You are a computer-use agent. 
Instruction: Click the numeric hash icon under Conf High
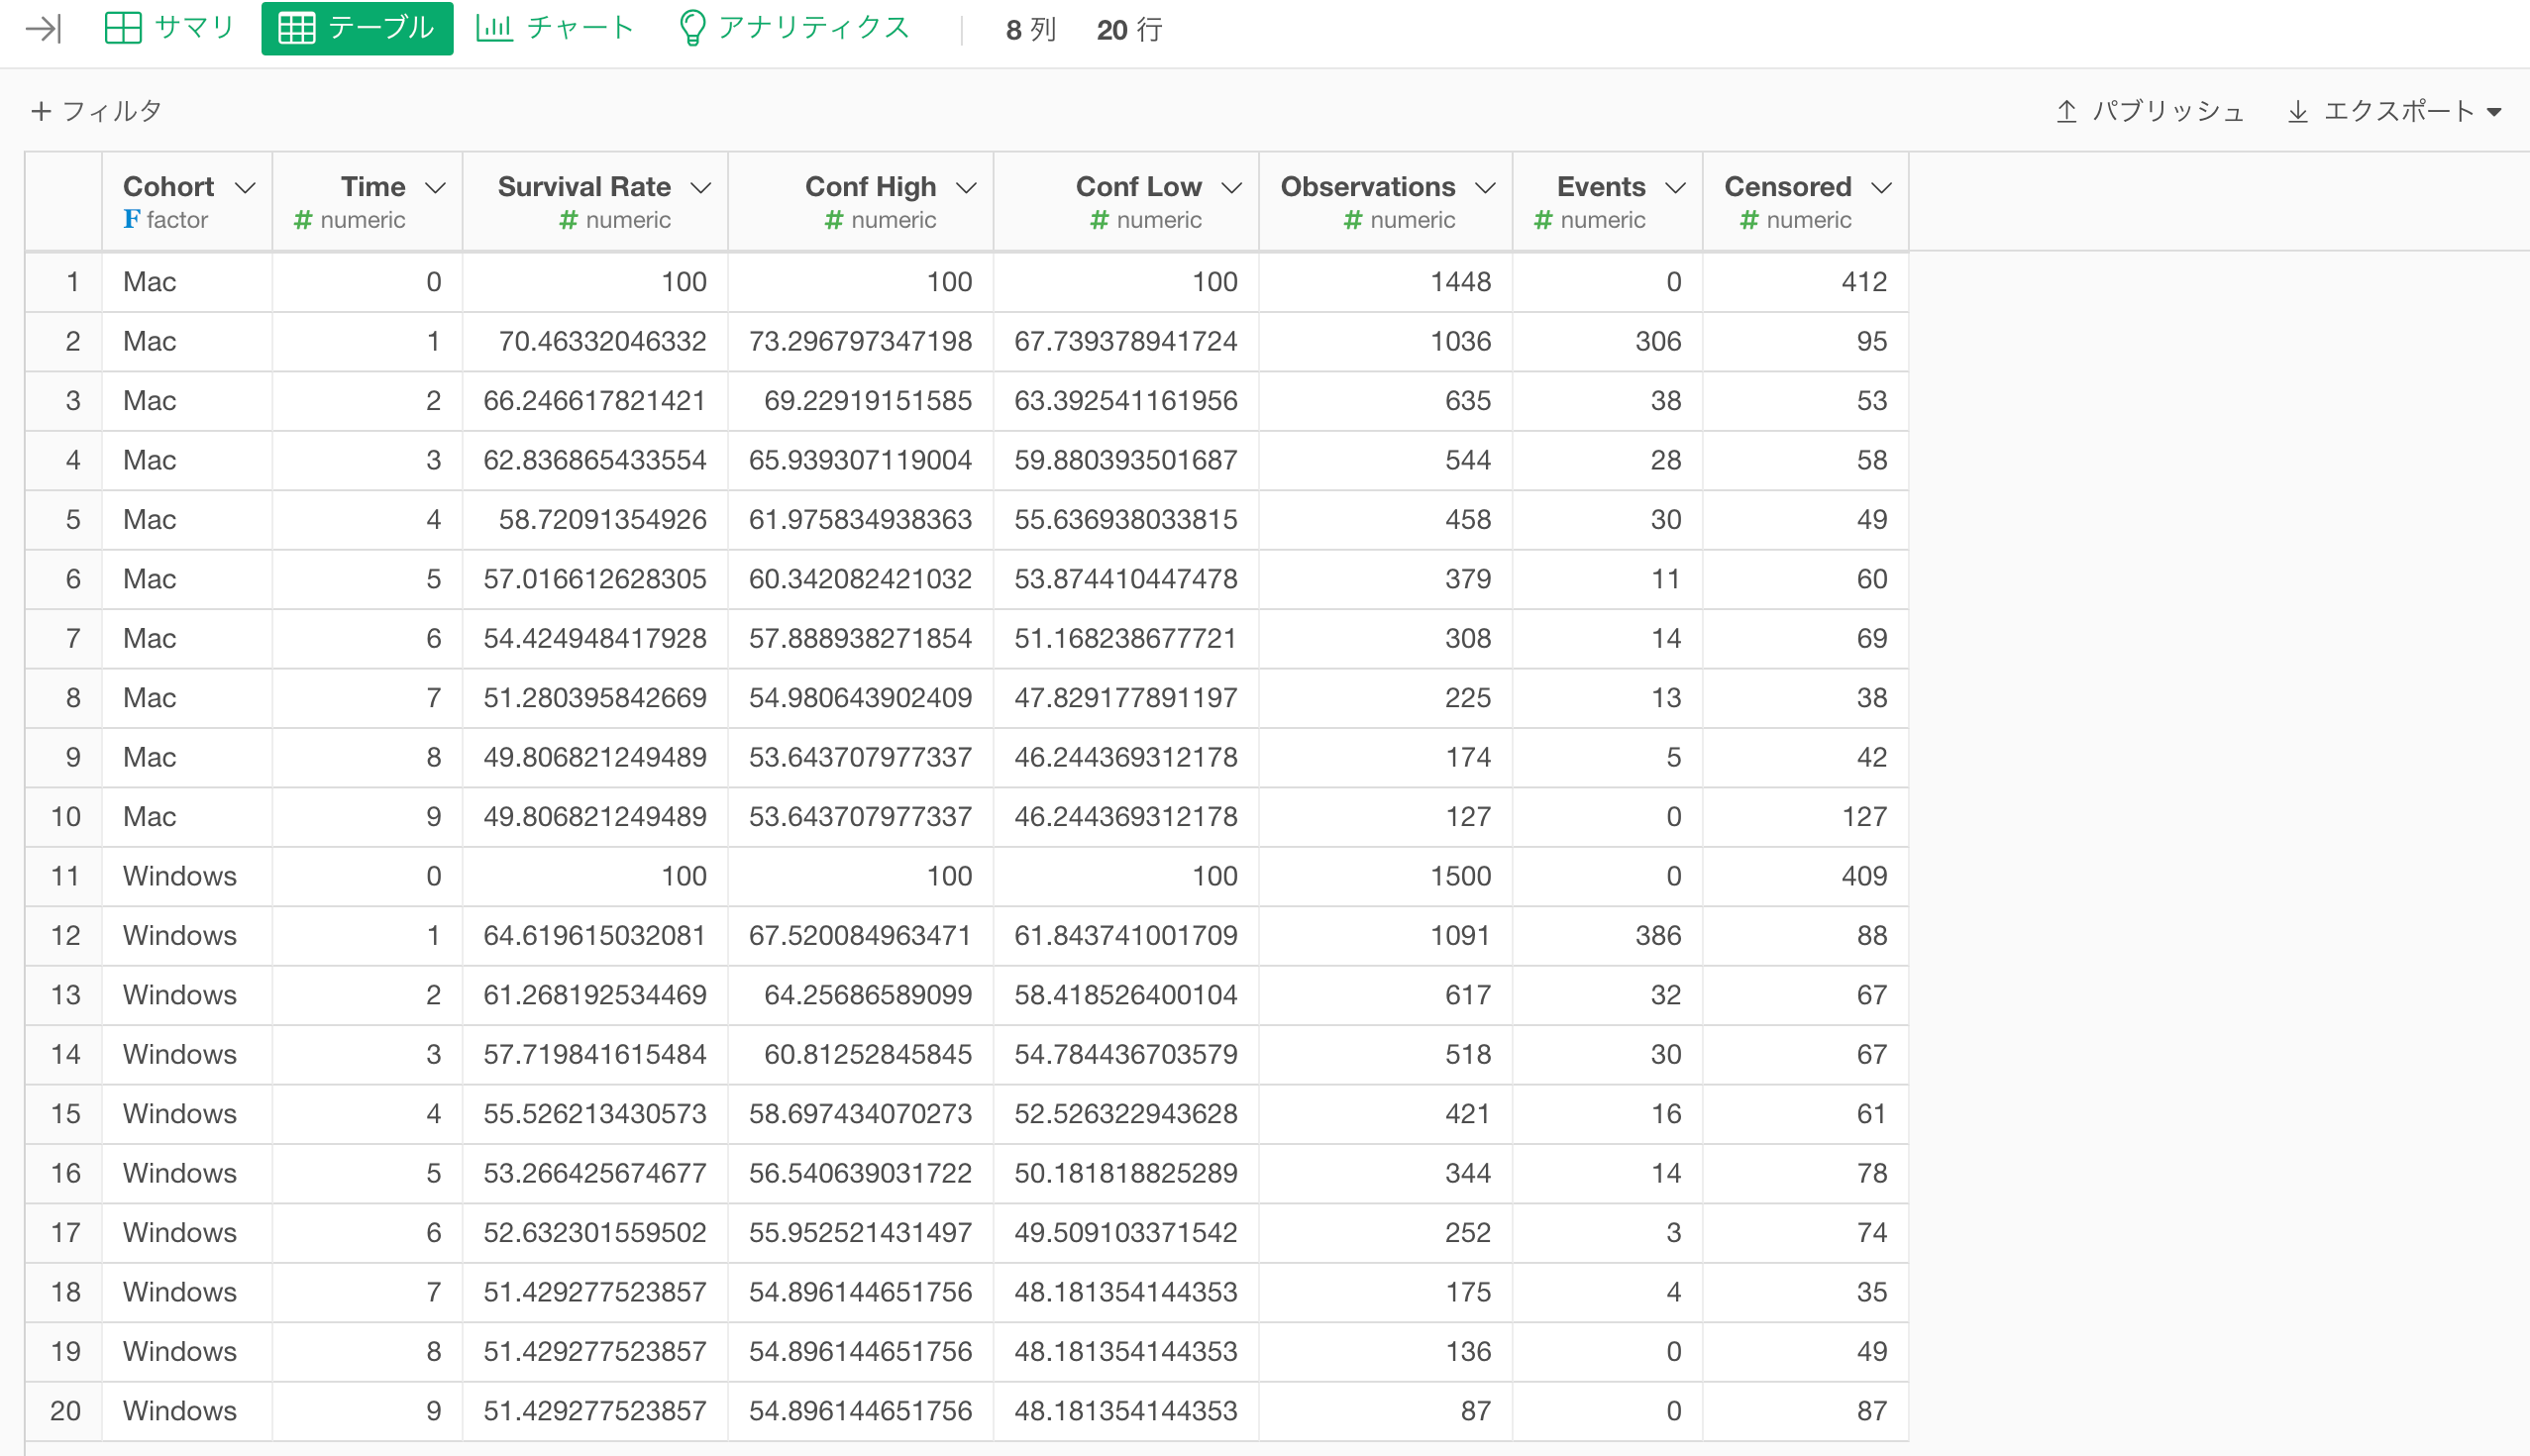click(834, 220)
